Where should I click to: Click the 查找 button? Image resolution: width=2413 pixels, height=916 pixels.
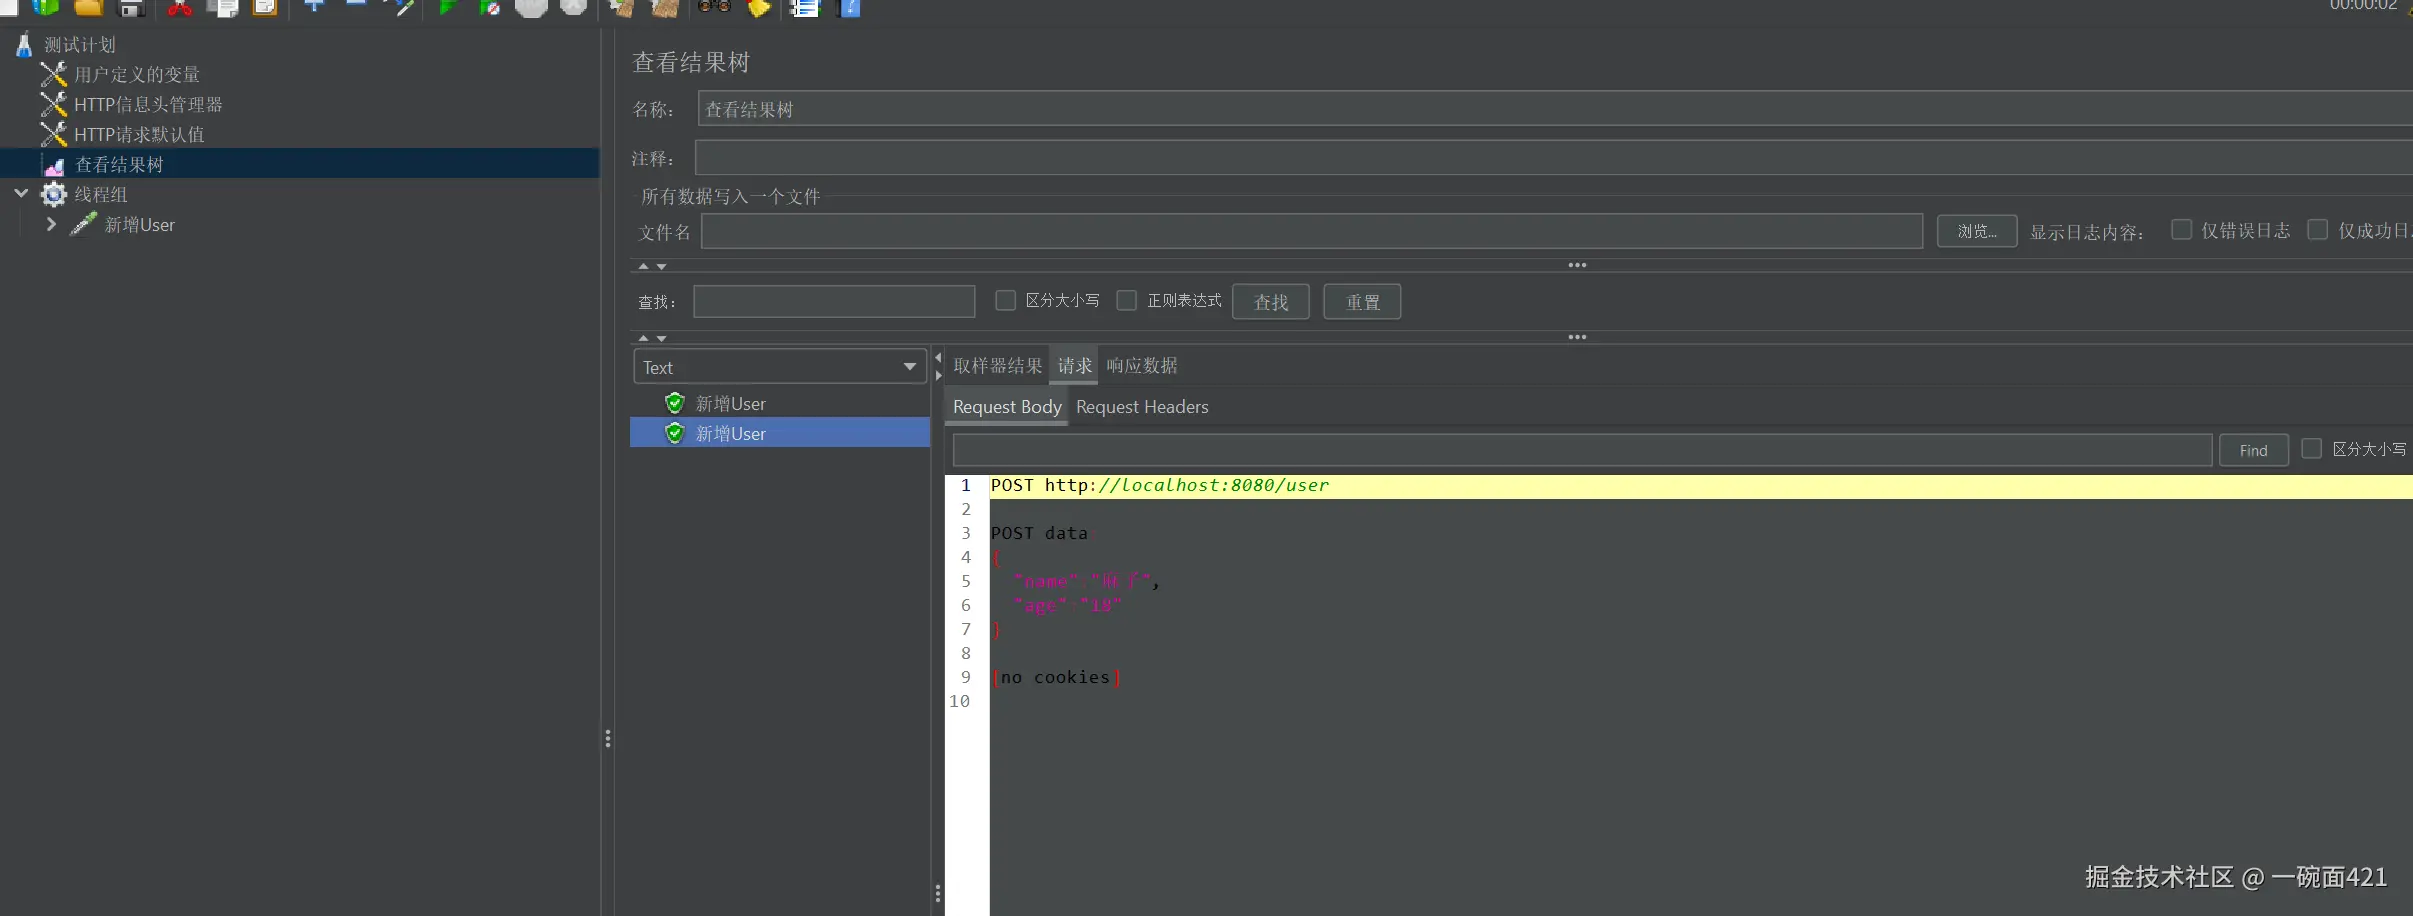(1271, 302)
